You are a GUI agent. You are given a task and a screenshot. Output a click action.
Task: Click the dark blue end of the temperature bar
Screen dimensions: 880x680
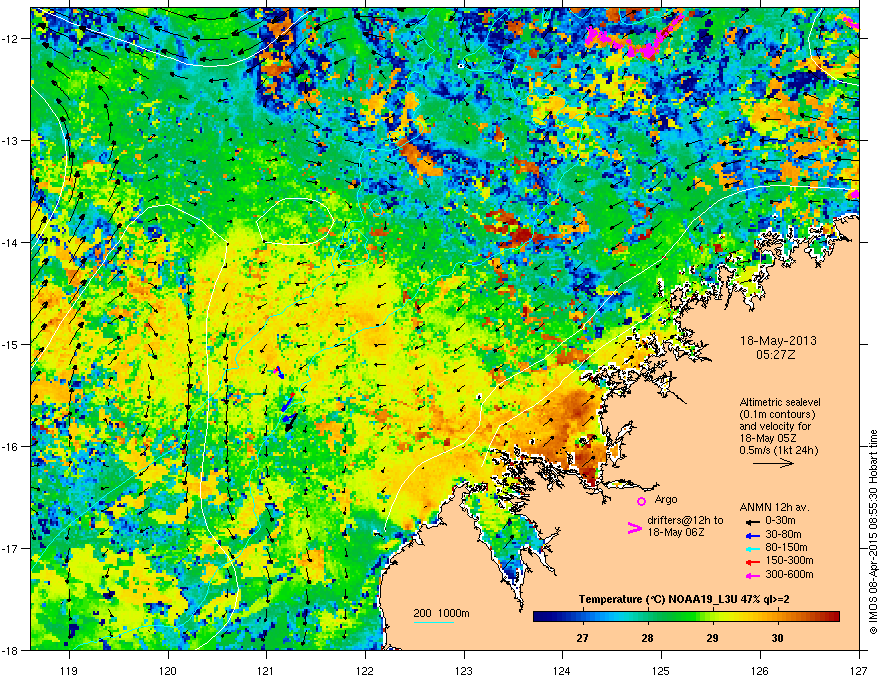538,617
